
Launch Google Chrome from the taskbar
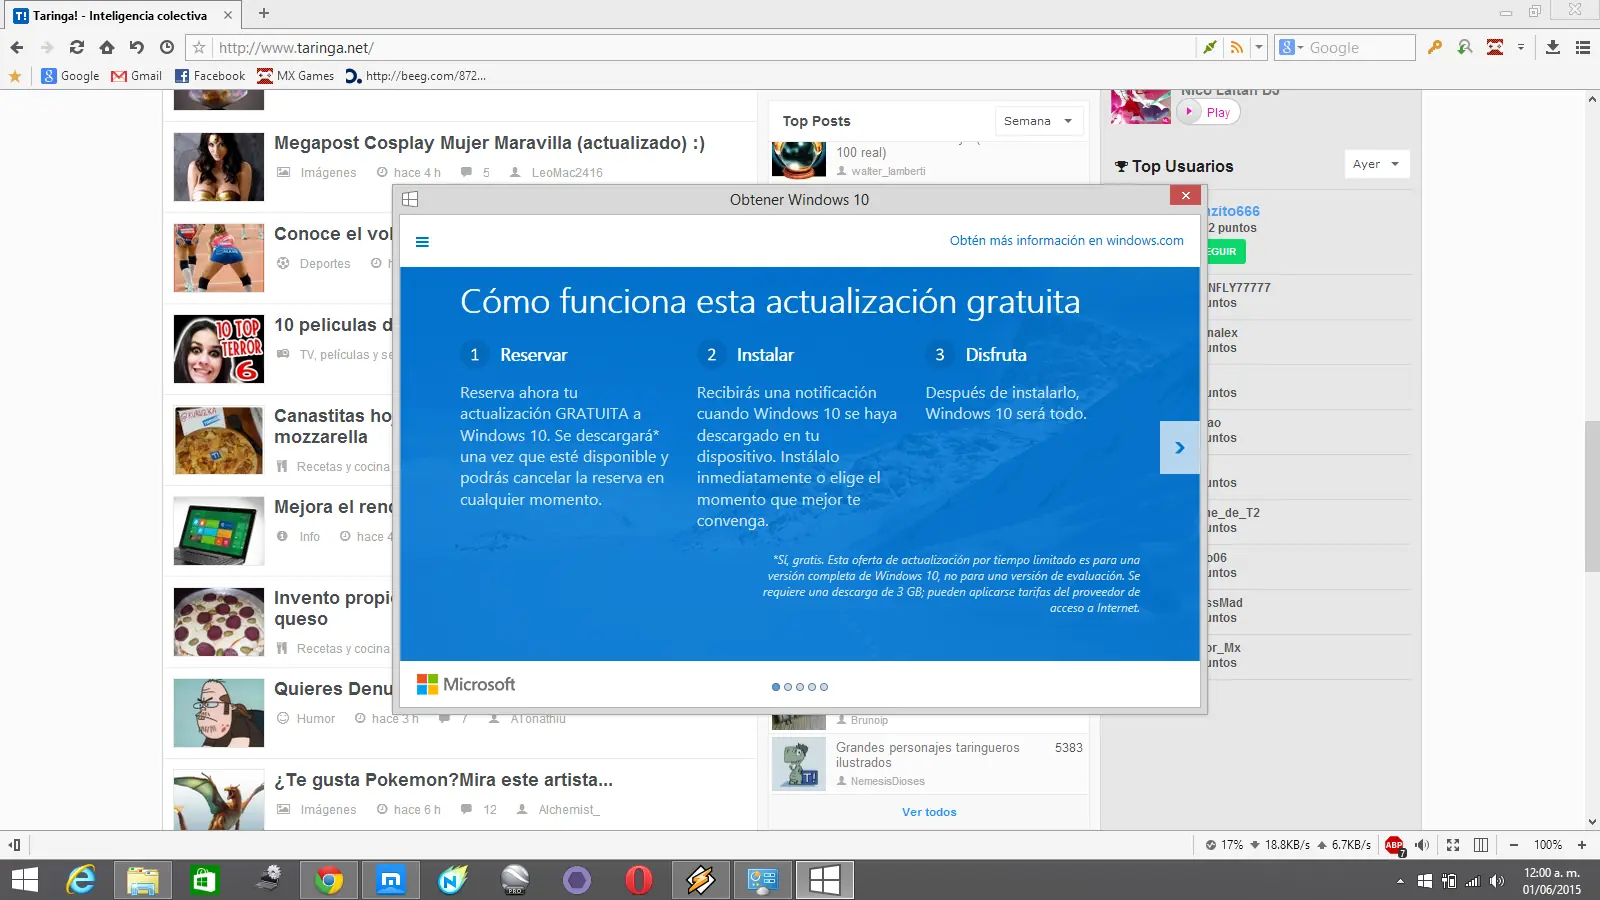tap(329, 880)
